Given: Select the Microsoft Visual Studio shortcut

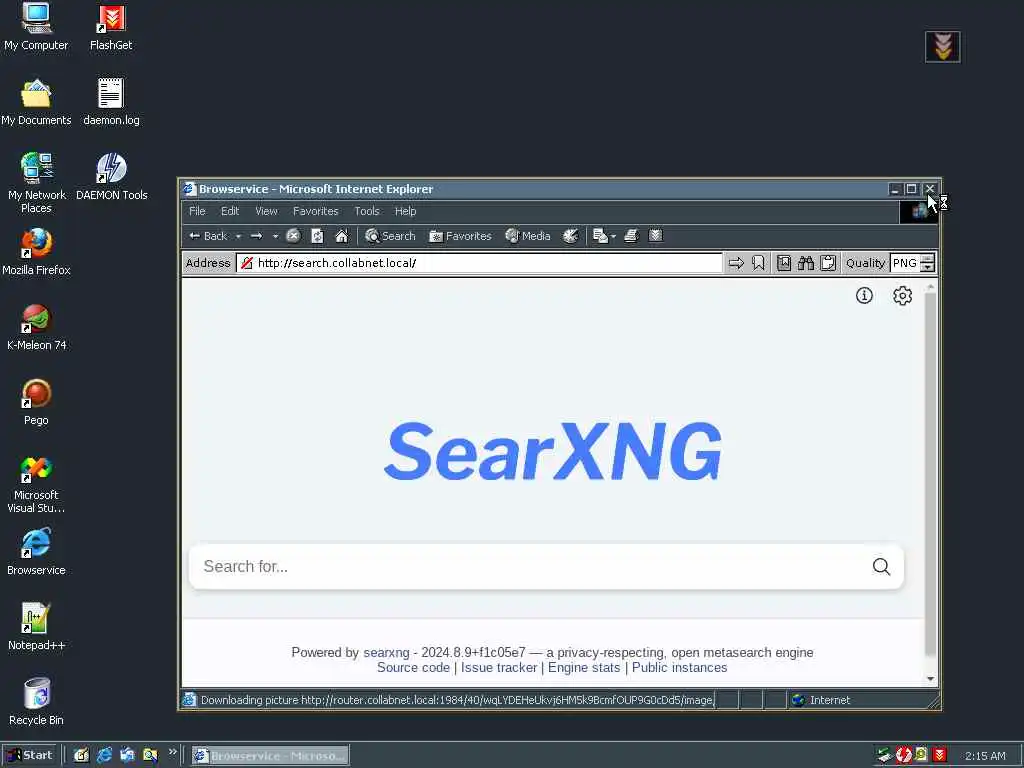Looking at the screenshot, I should [x=36, y=484].
